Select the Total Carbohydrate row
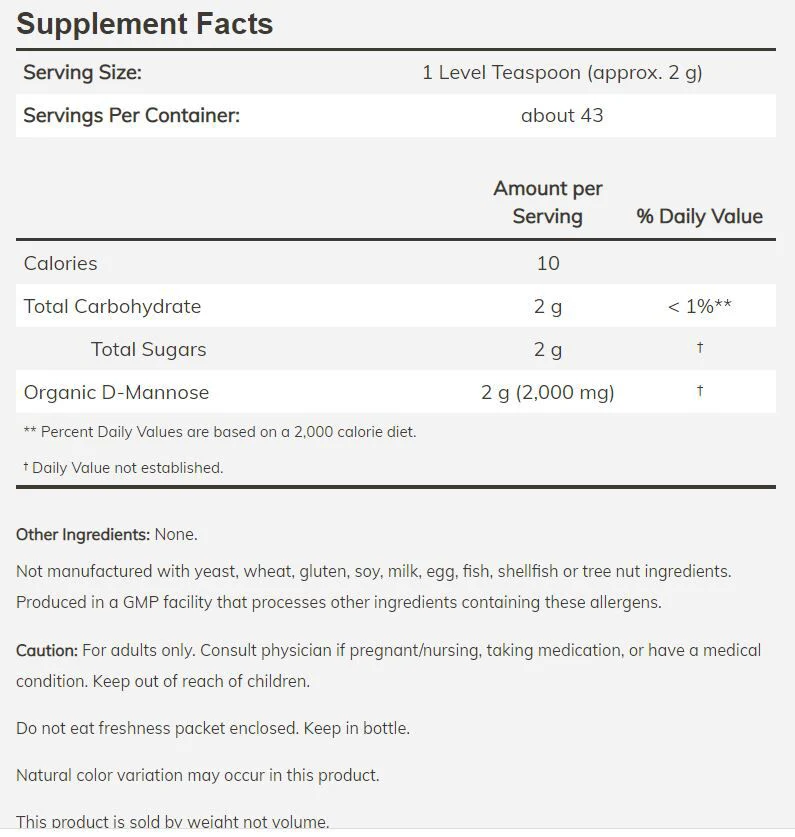The height and width of the screenshot is (837, 795). click(396, 306)
